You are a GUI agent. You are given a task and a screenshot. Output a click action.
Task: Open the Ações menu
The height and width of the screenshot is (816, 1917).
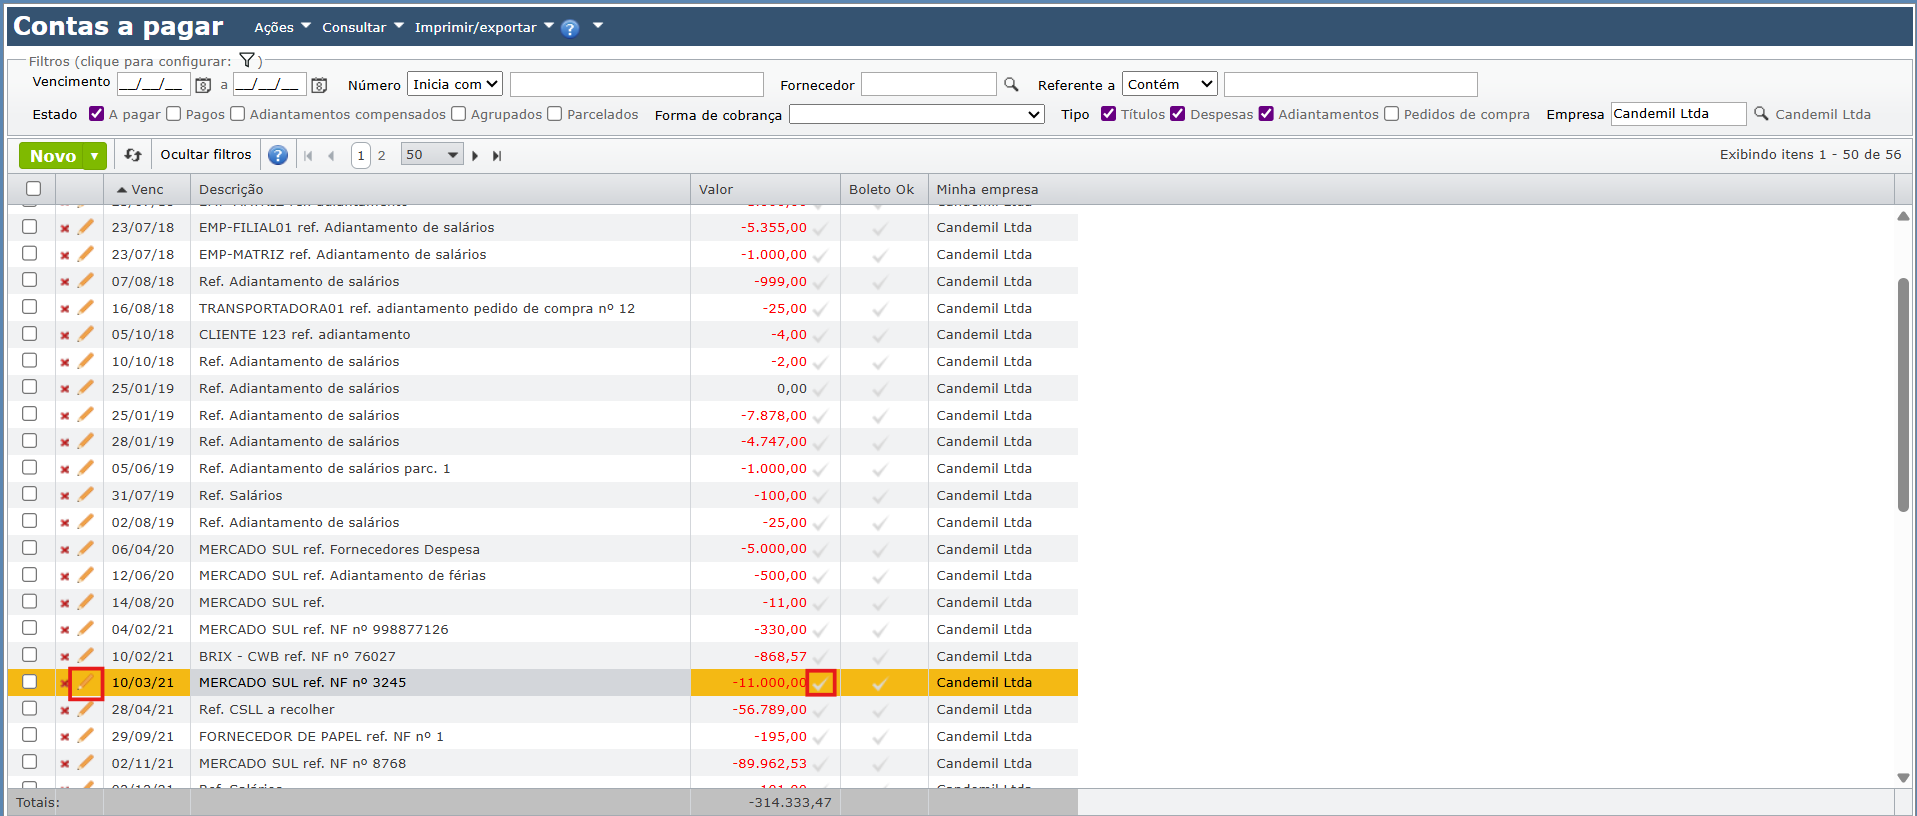point(282,27)
